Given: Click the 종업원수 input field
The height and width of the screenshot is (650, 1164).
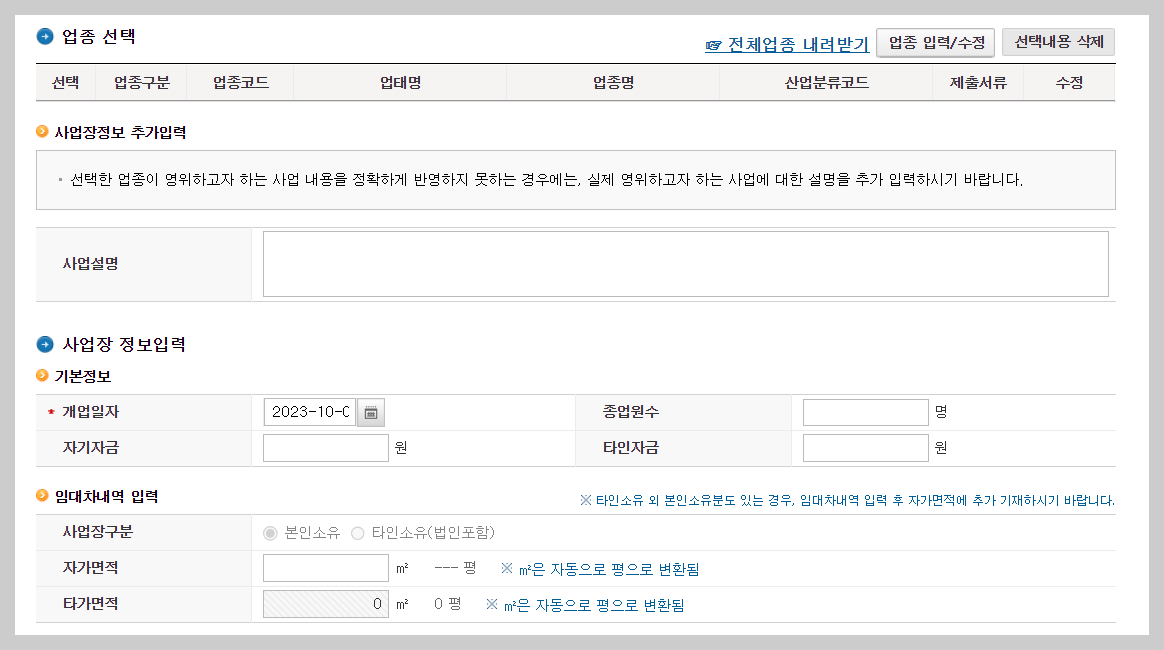Looking at the screenshot, I should click(865, 411).
